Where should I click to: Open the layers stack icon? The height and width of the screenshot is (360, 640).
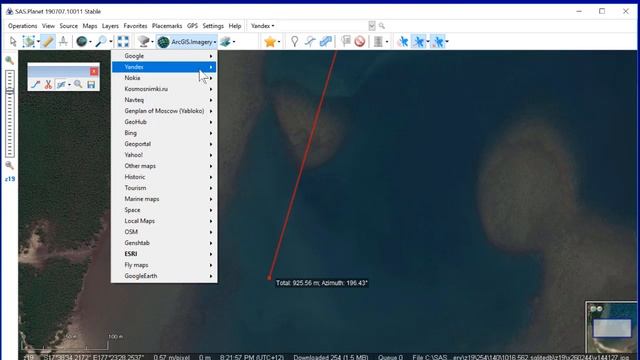[225, 41]
